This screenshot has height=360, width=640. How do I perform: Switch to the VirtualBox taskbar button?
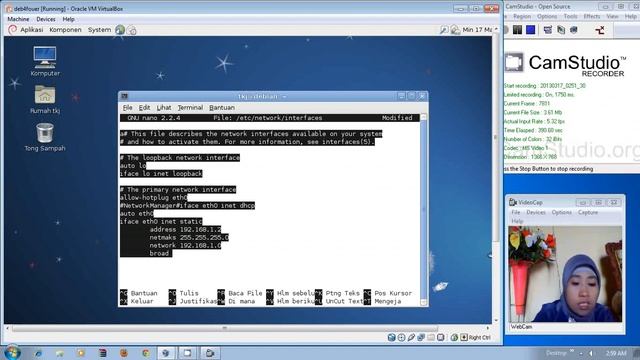pyautogui.click(x=166, y=353)
